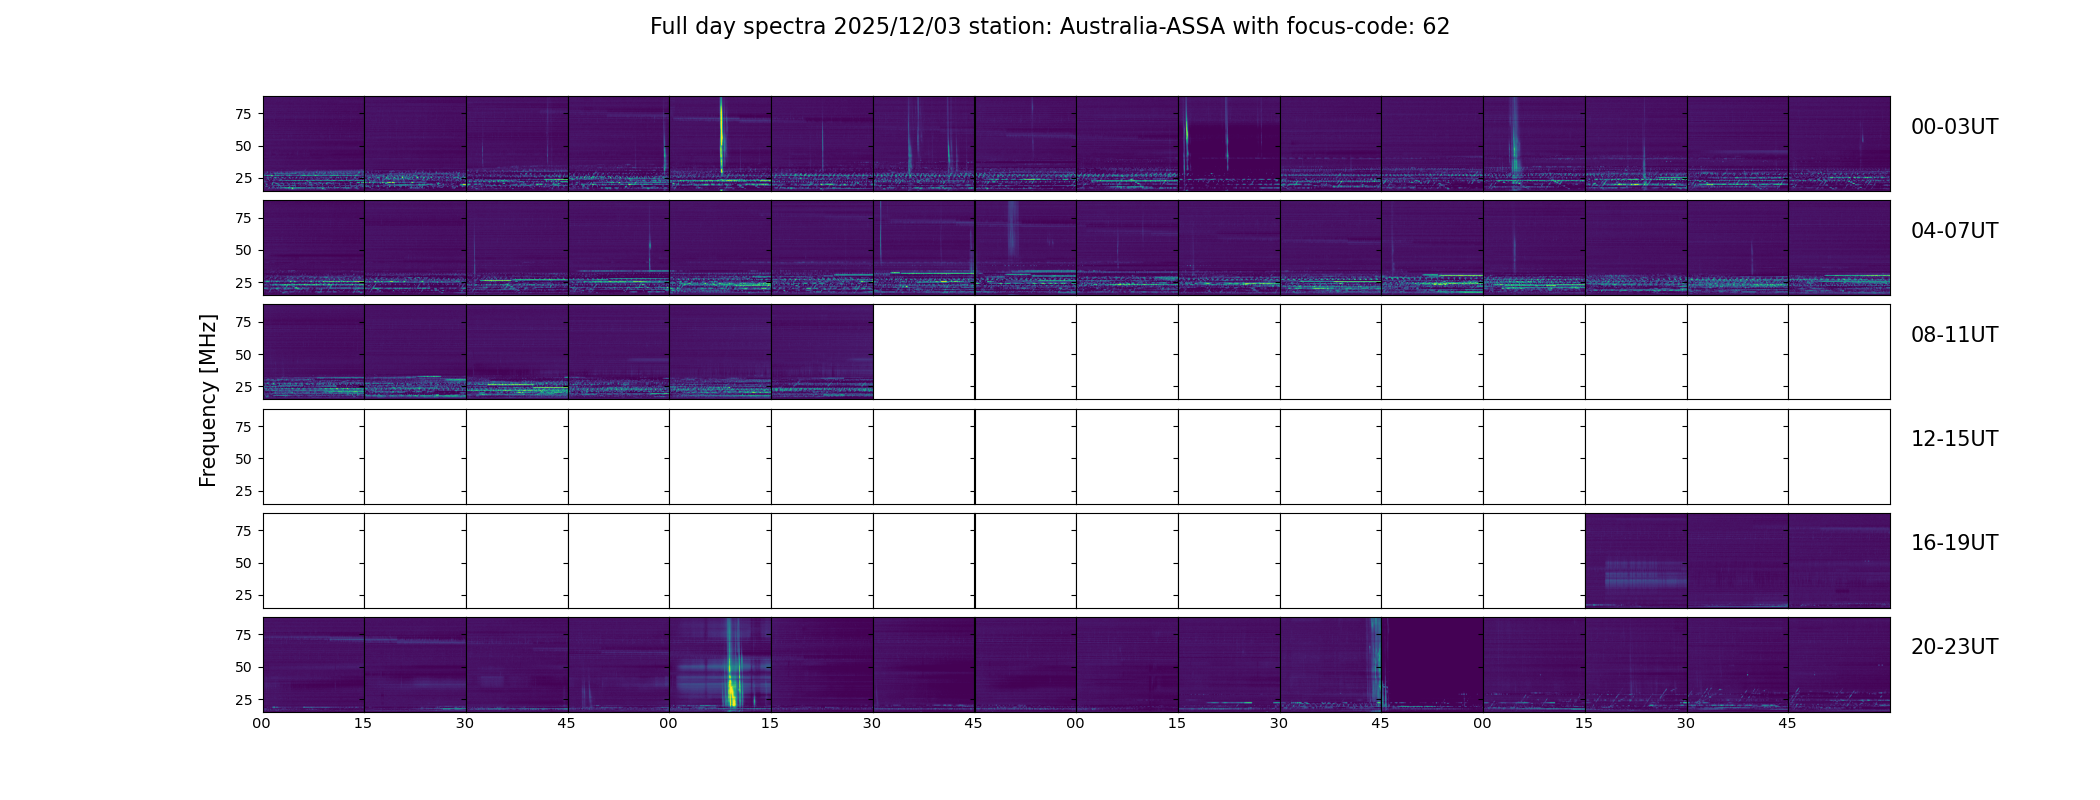
Task: Click the Frequency [MHz] axis label
Action: (208, 400)
